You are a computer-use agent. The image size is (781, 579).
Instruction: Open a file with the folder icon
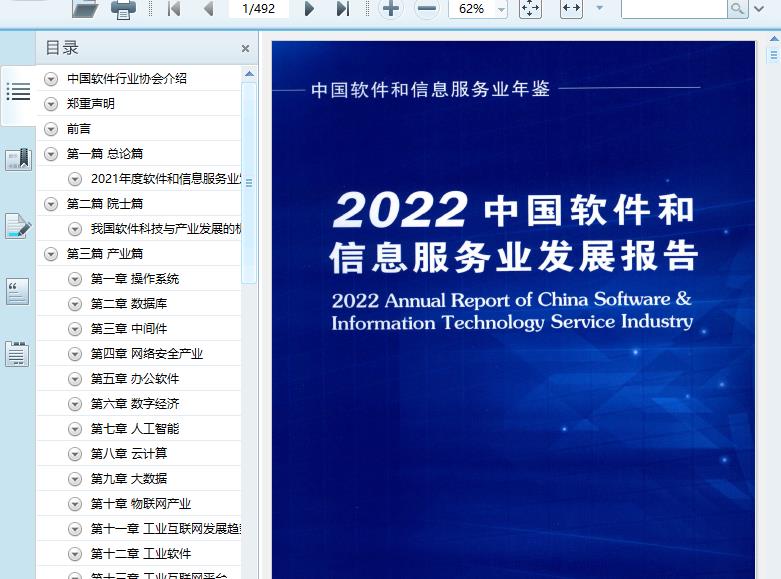[x=85, y=8]
